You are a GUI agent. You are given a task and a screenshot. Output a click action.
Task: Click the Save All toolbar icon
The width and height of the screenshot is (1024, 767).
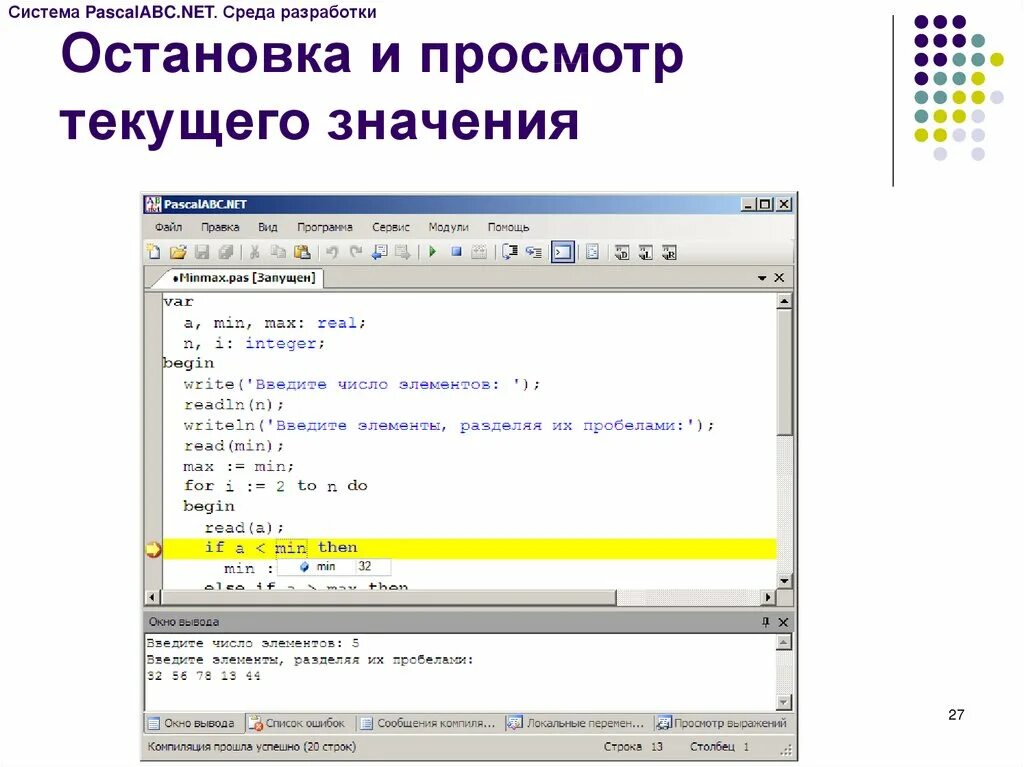pos(225,252)
